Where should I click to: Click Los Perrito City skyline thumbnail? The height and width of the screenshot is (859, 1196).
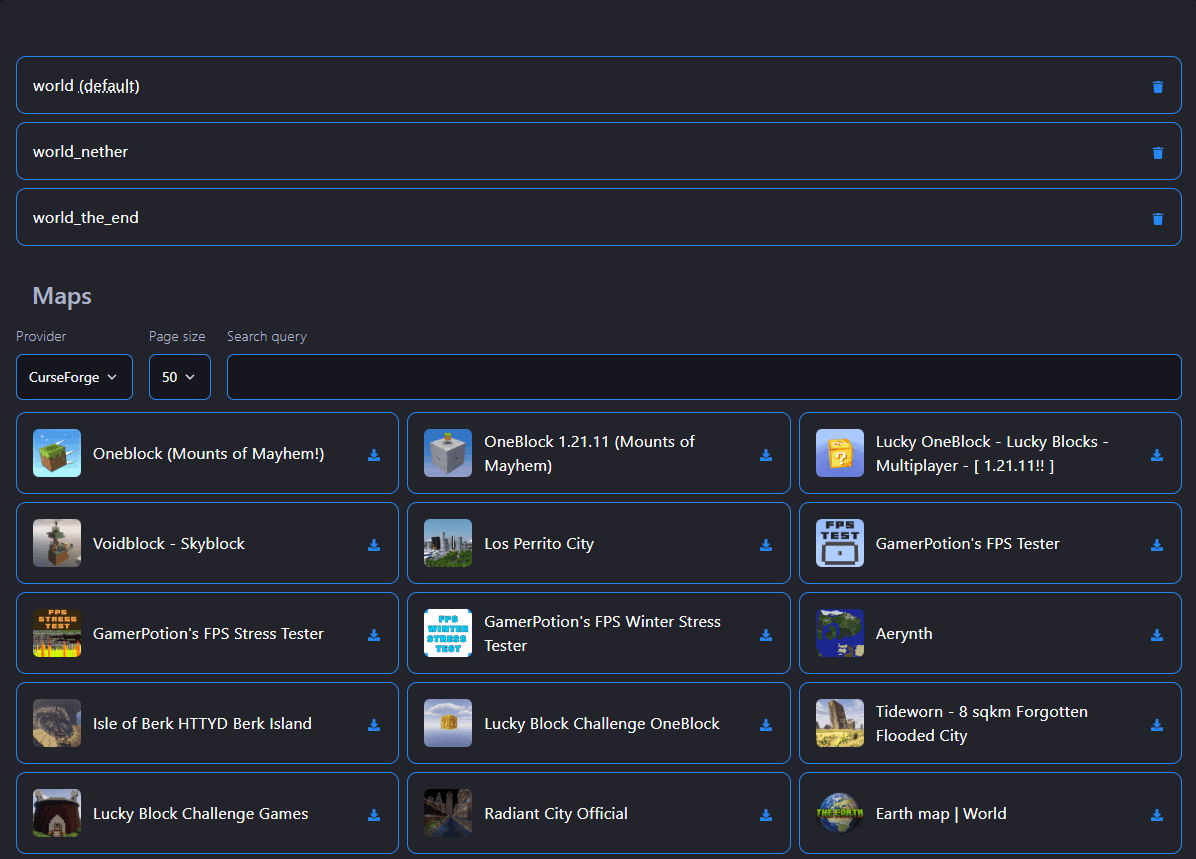[x=448, y=543]
